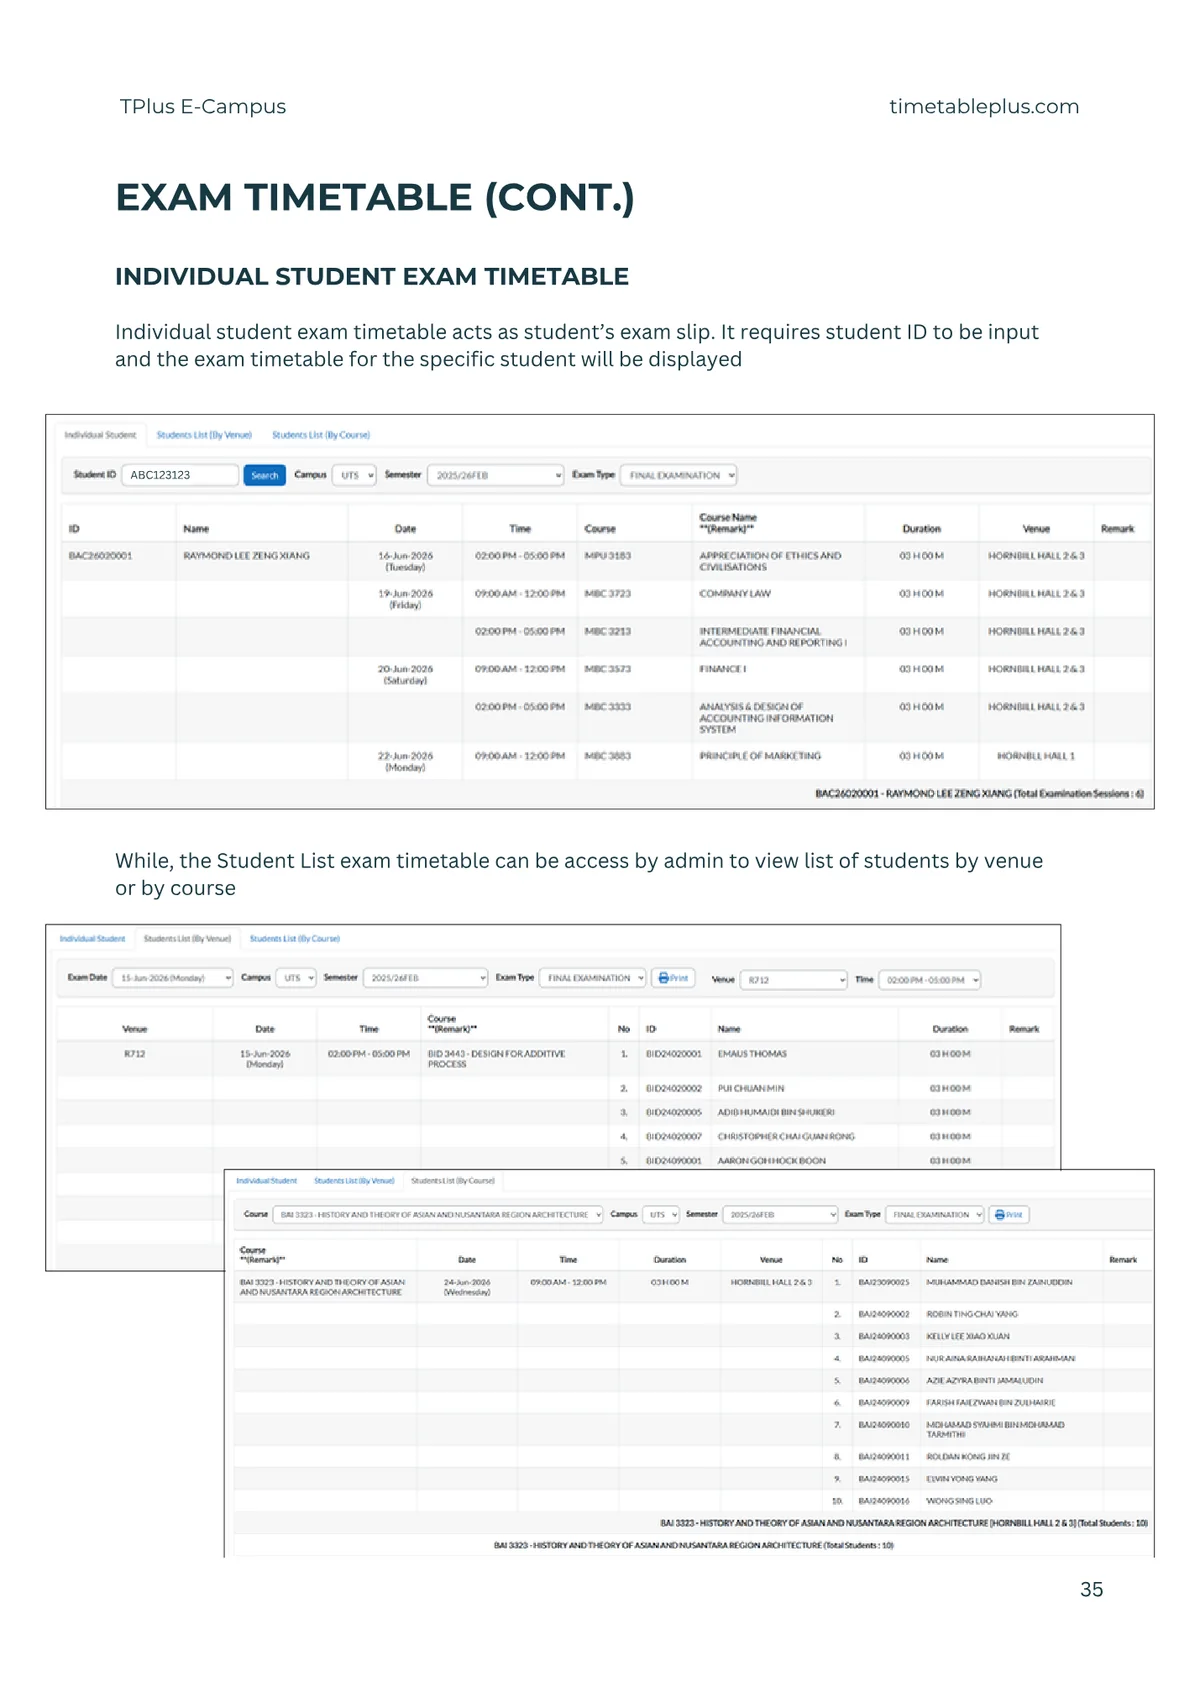
Task: Click student name PUI CHUAN MIN
Action: 751,1088
